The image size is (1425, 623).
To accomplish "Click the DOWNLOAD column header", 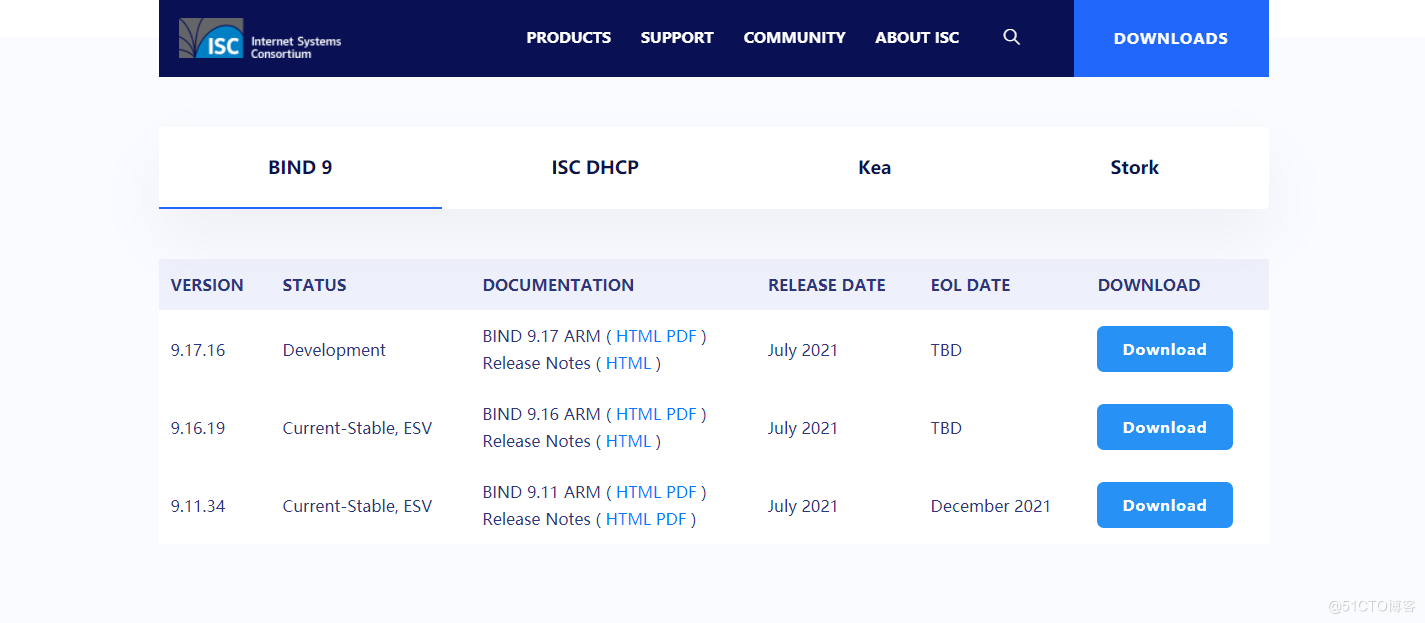I will (x=1149, y=285).
